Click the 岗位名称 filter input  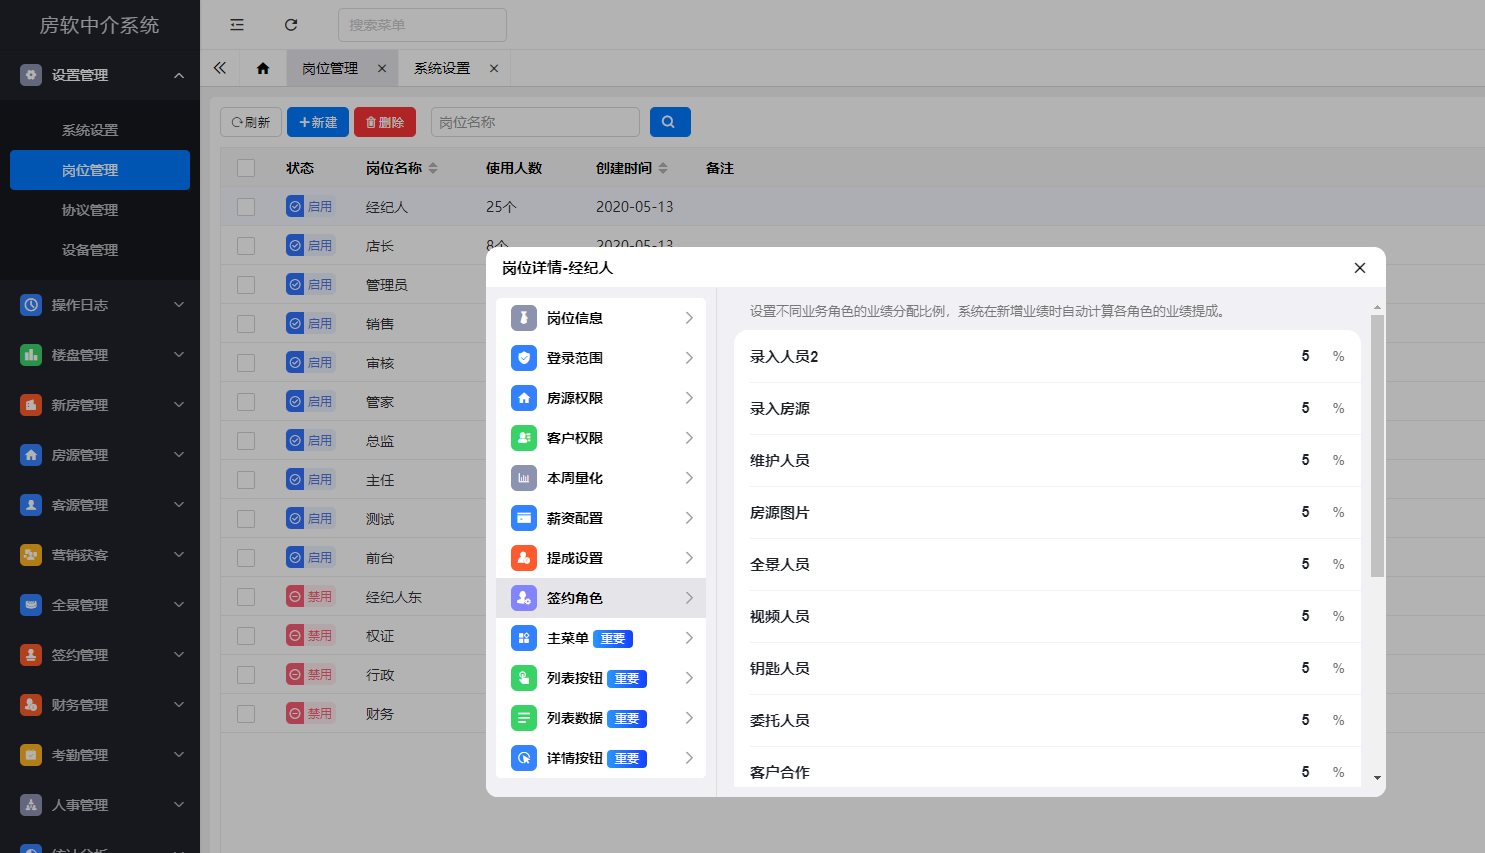click(536, 122)
